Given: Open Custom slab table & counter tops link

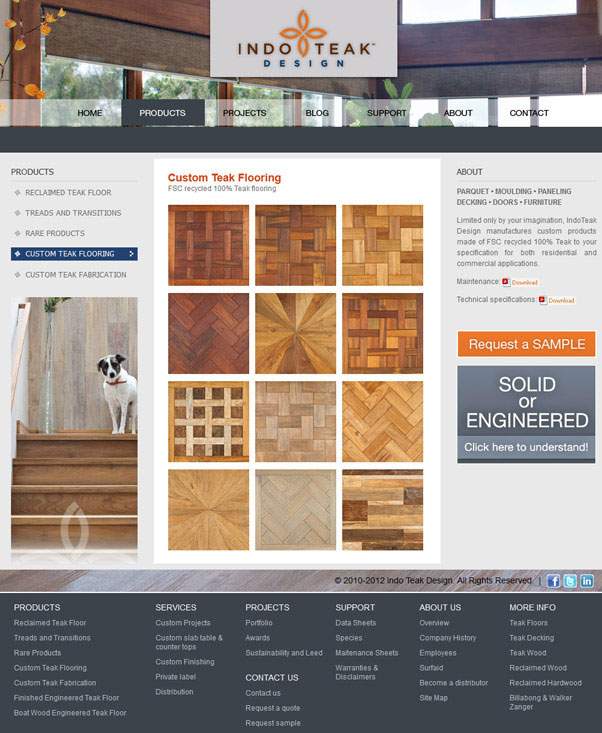Looking at the screenshot, I should pos(189,642).
